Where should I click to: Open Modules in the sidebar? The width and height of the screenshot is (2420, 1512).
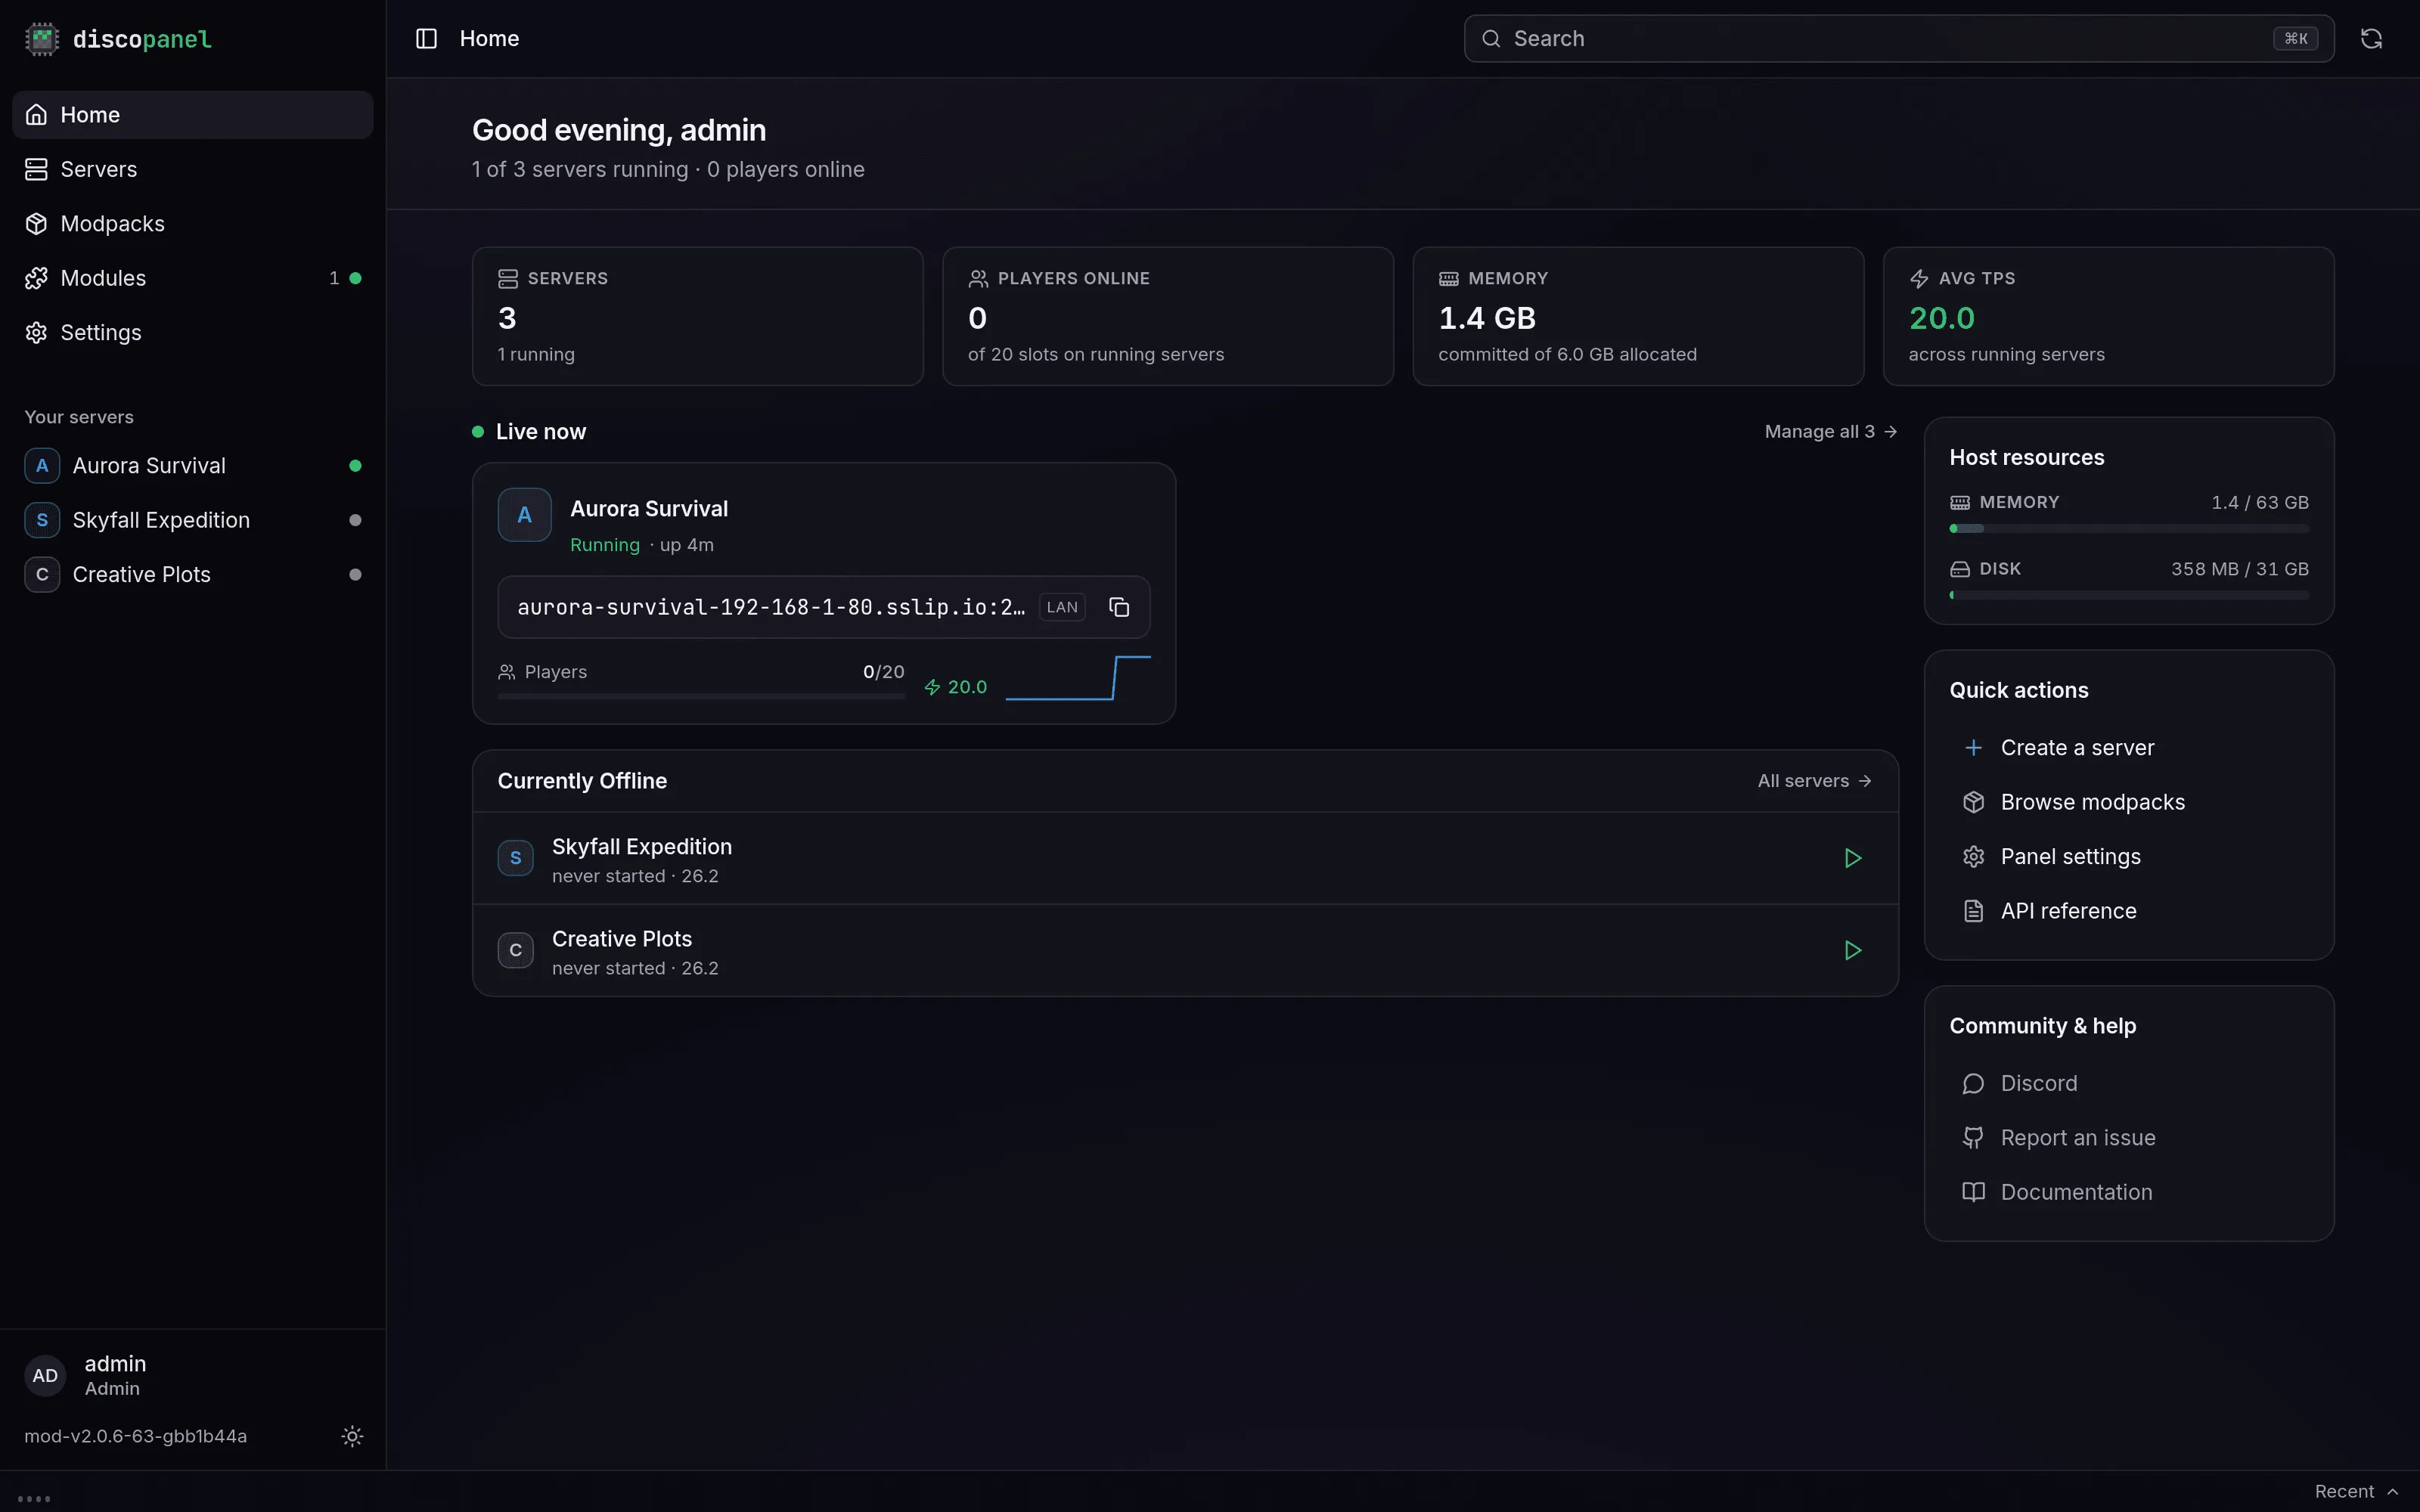pos(192,278)
